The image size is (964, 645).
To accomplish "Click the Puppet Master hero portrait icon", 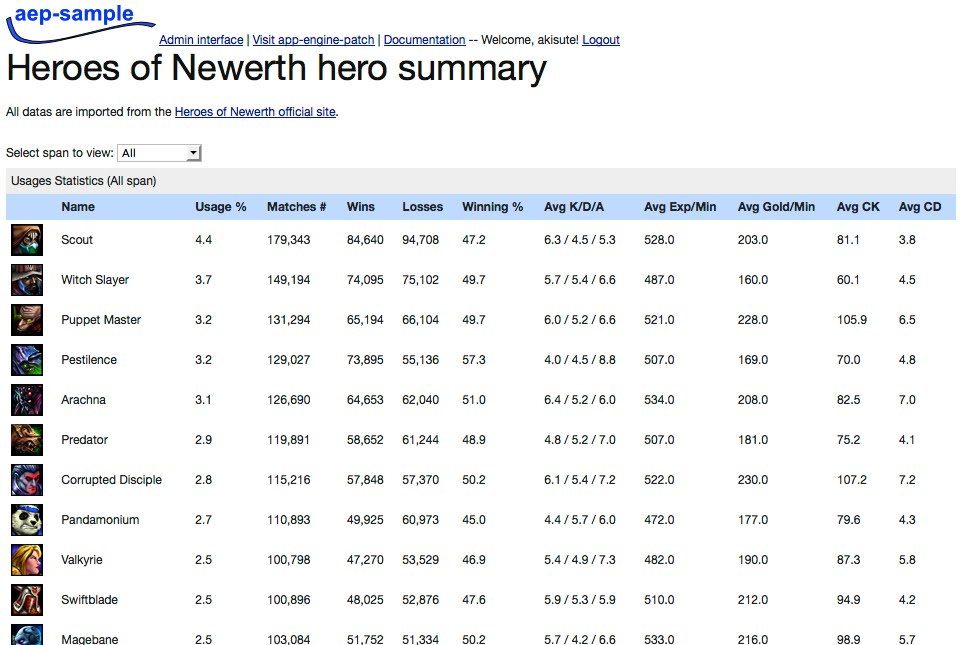I will (x=27, y=320).
